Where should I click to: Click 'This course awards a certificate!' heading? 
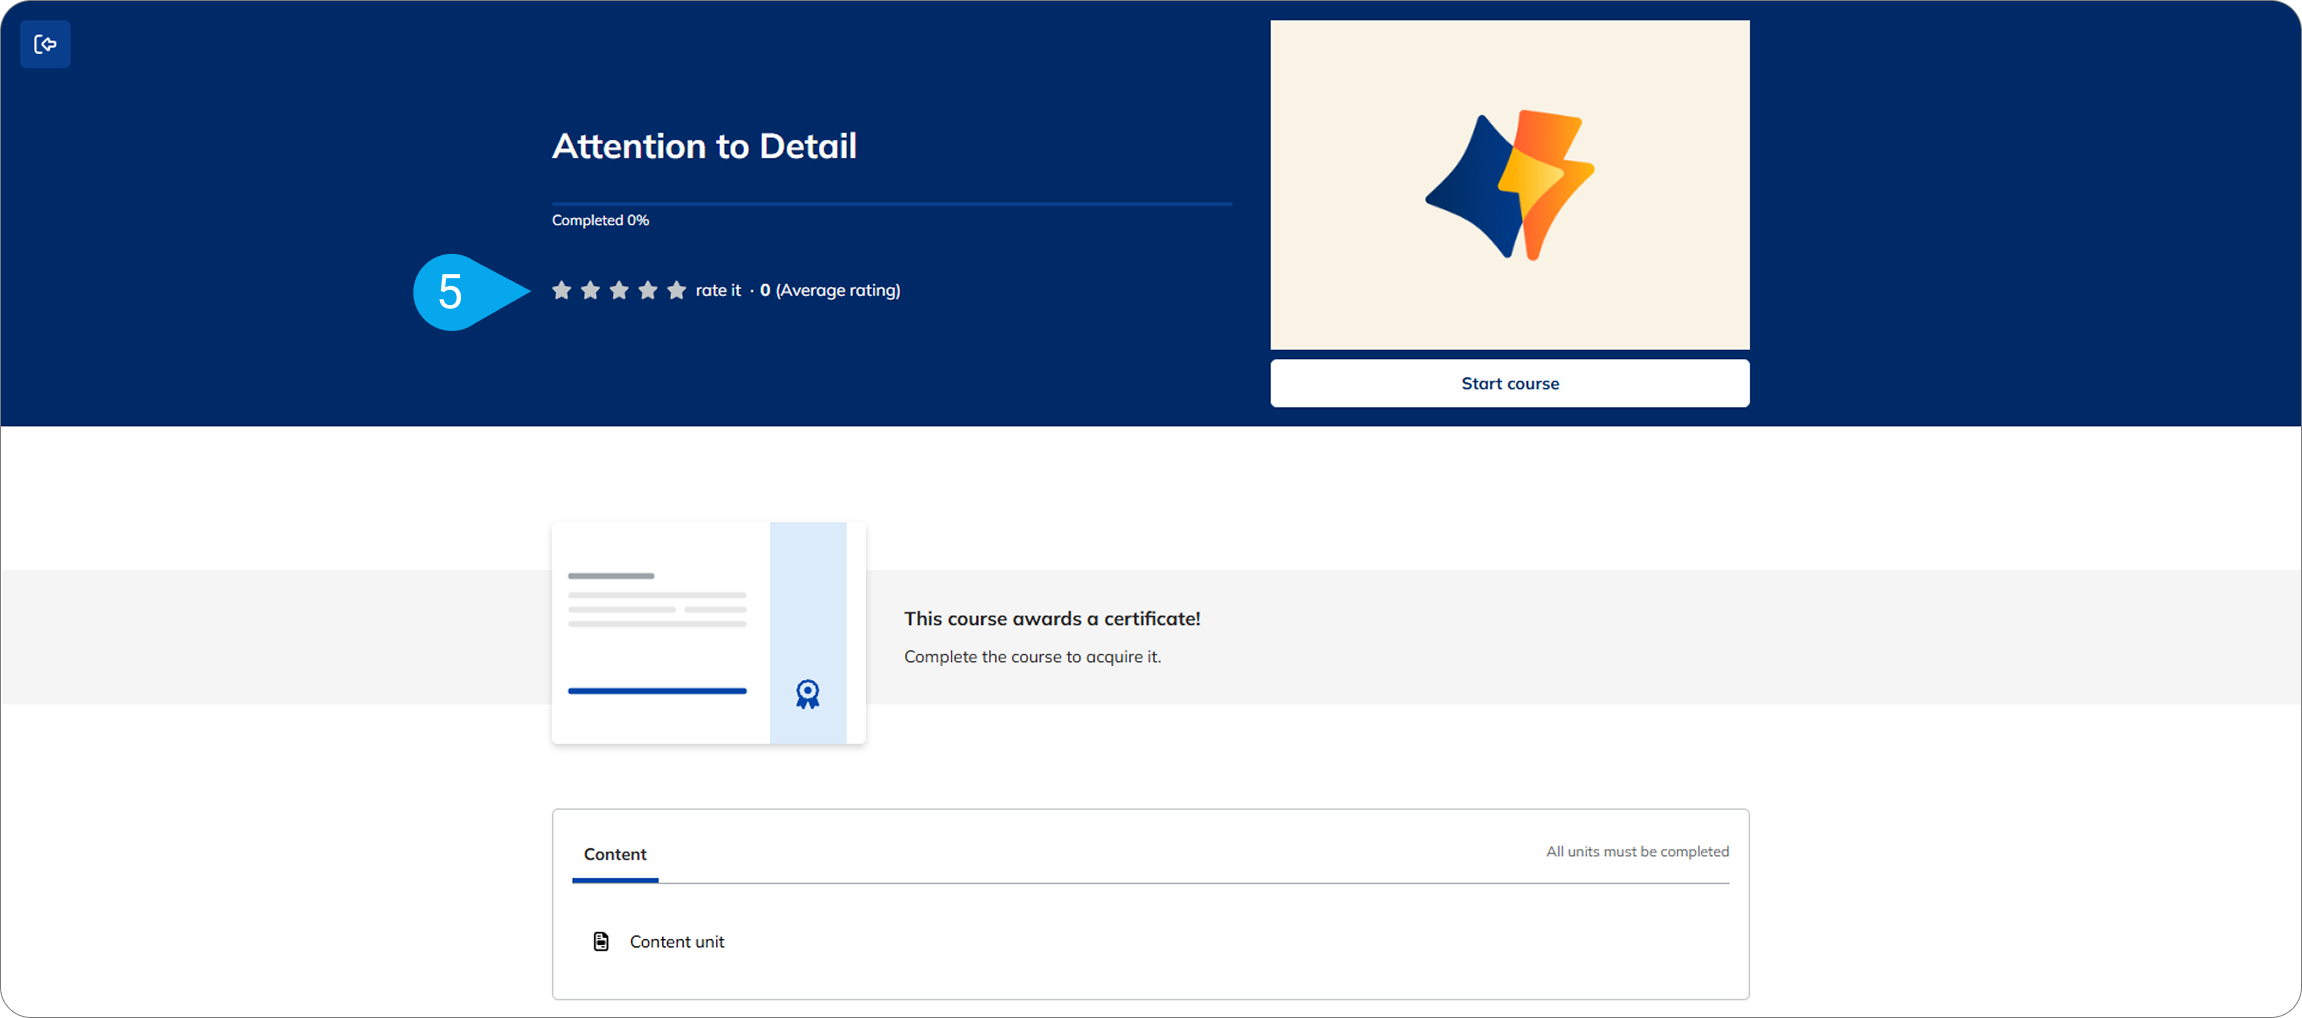click(x=1052, y=619)
